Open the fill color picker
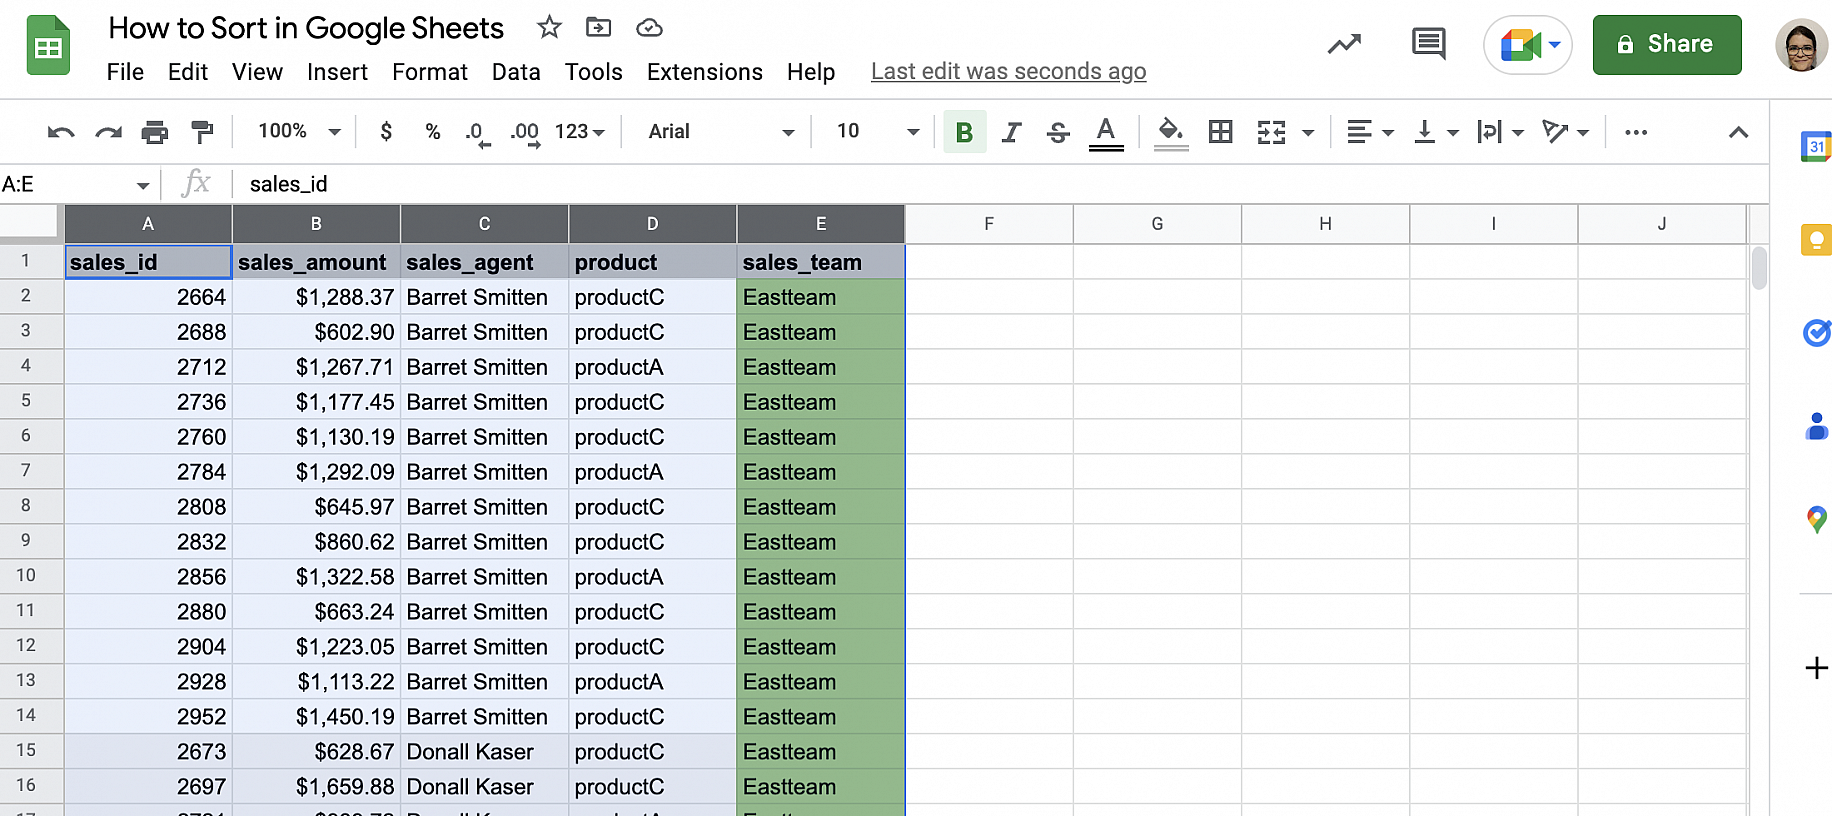The image size is (1832, 816). pos(1170,132)
